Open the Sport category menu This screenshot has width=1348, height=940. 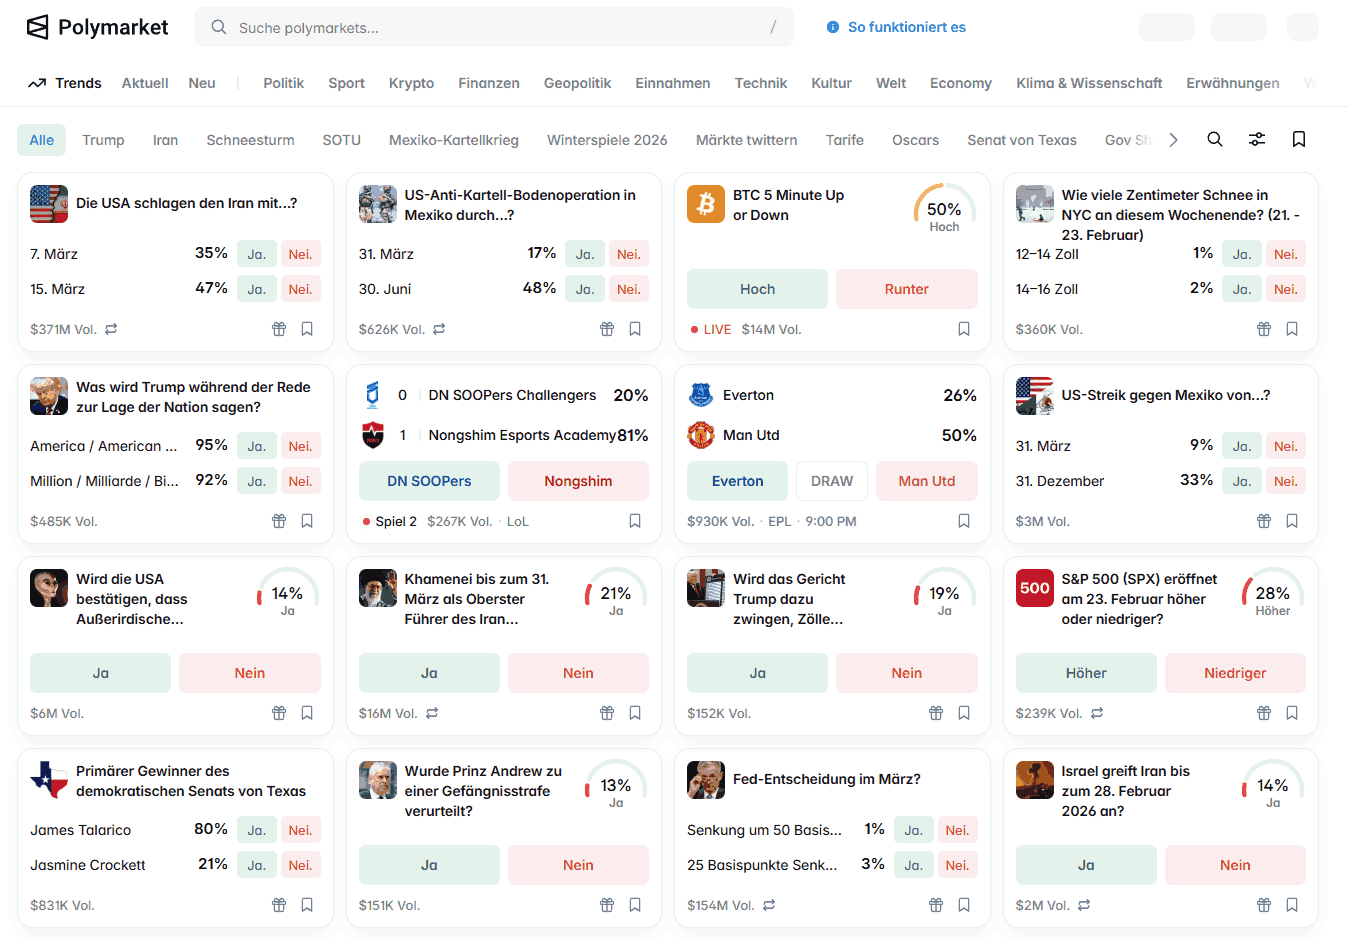pyautogui.click(x=346, y=83)
